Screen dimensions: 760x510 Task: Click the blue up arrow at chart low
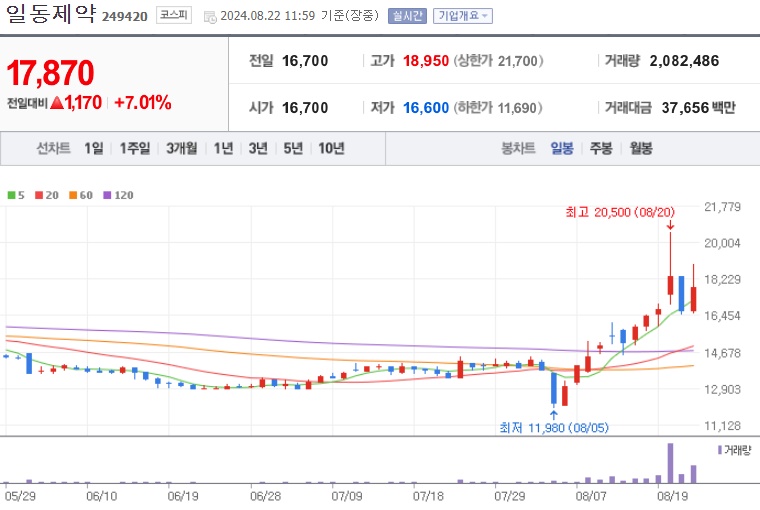coord(554,415)
